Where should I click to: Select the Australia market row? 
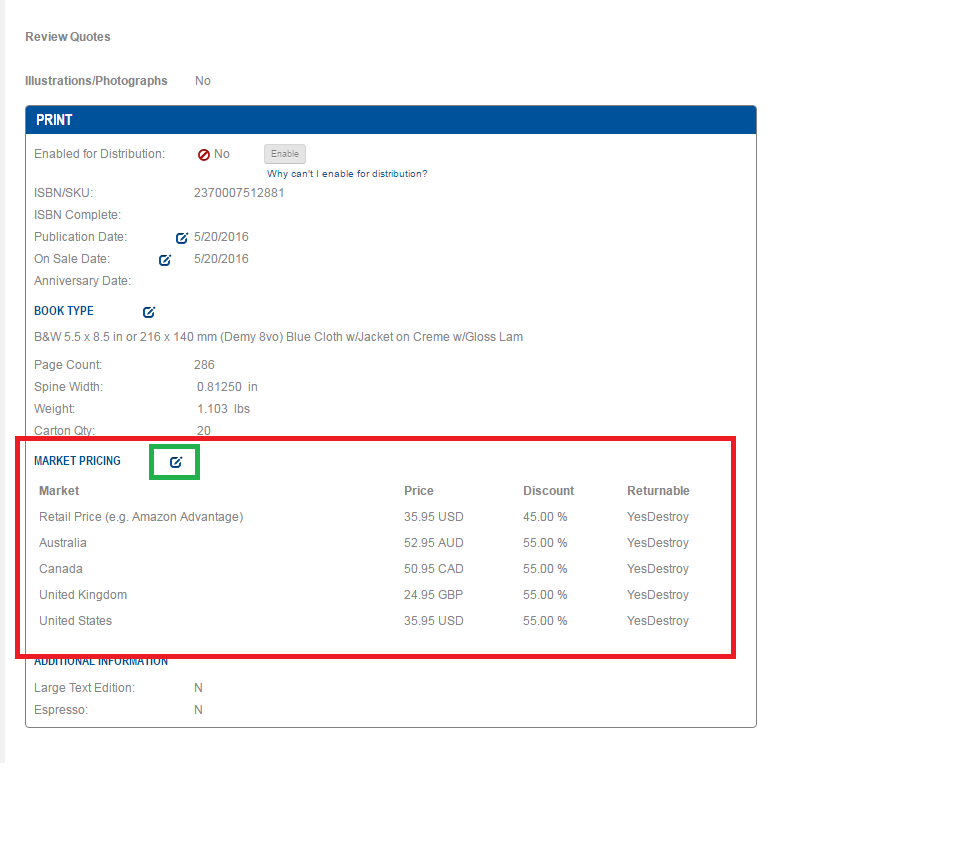(x=63, y=543)
